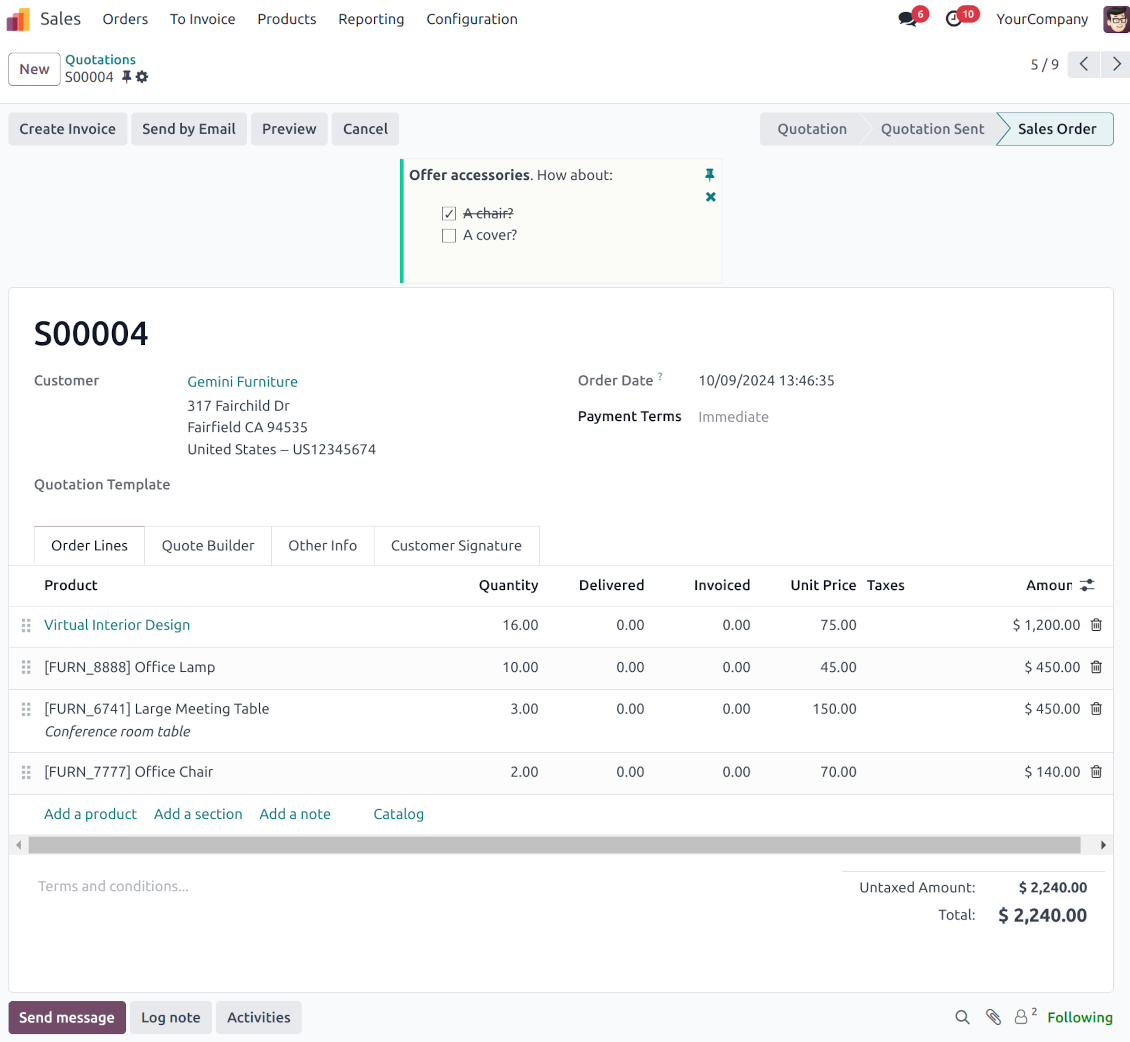Open the activities clock icon

954,19
